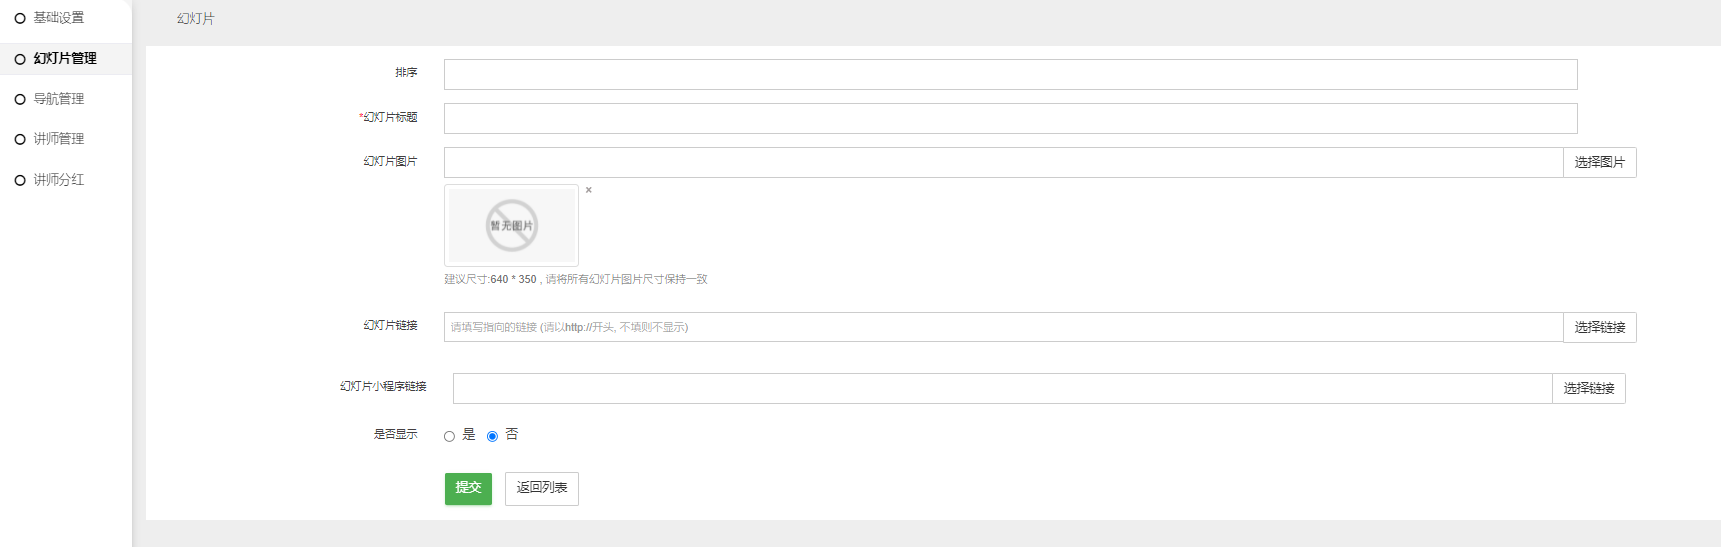Remove image with the small × icon
Viewport: 1721px width, 547px height.
(x=589, y=190)
